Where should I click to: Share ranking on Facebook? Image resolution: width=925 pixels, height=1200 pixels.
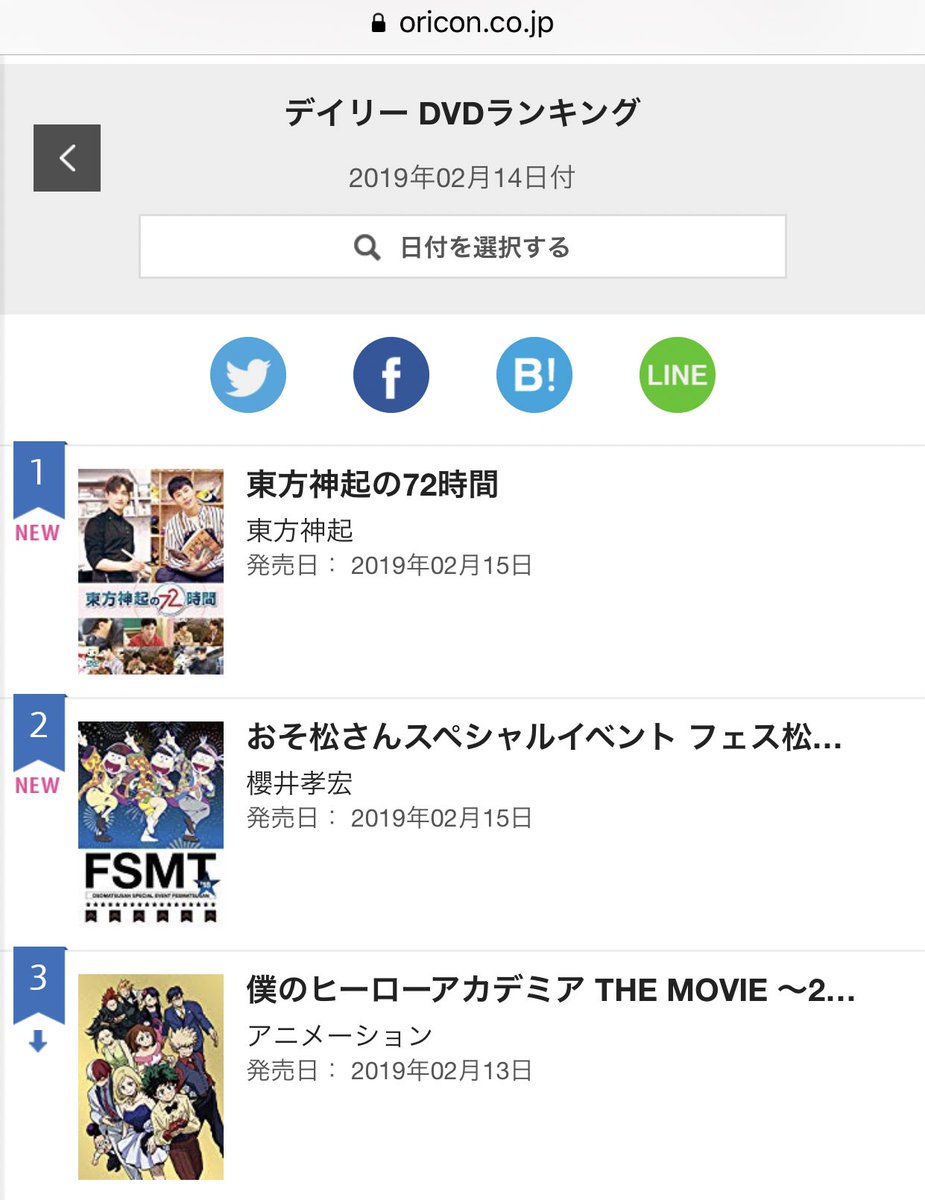[391, 376]
